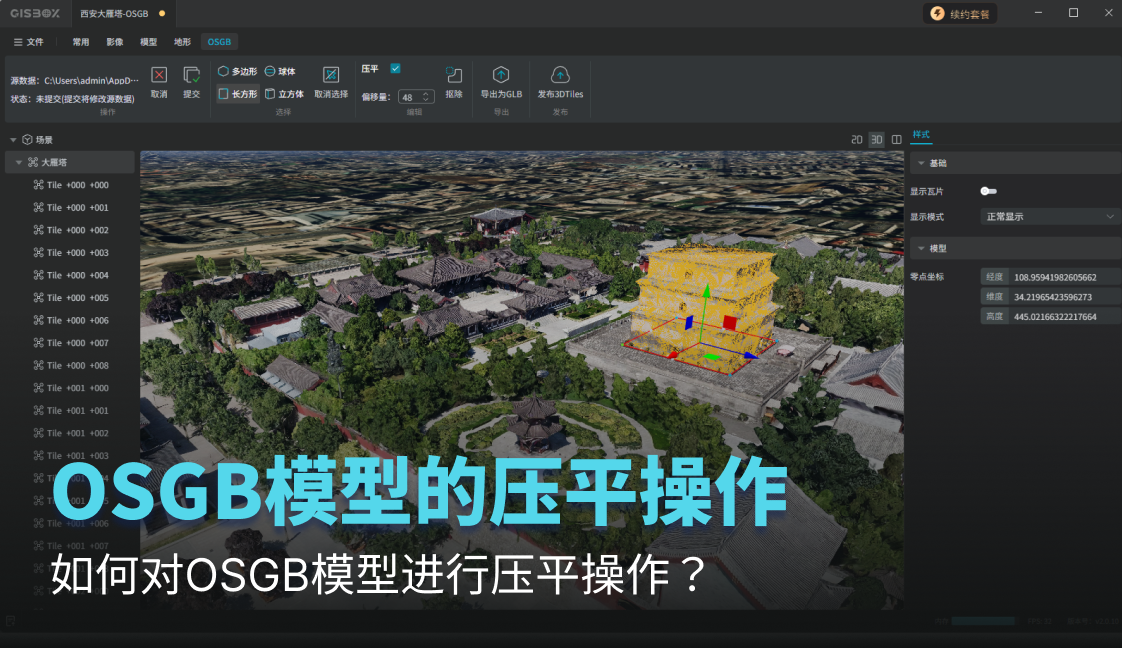Select the 球体 sphere selection tool
This screenshot has height=648, width=1122.
pos(281,71)
